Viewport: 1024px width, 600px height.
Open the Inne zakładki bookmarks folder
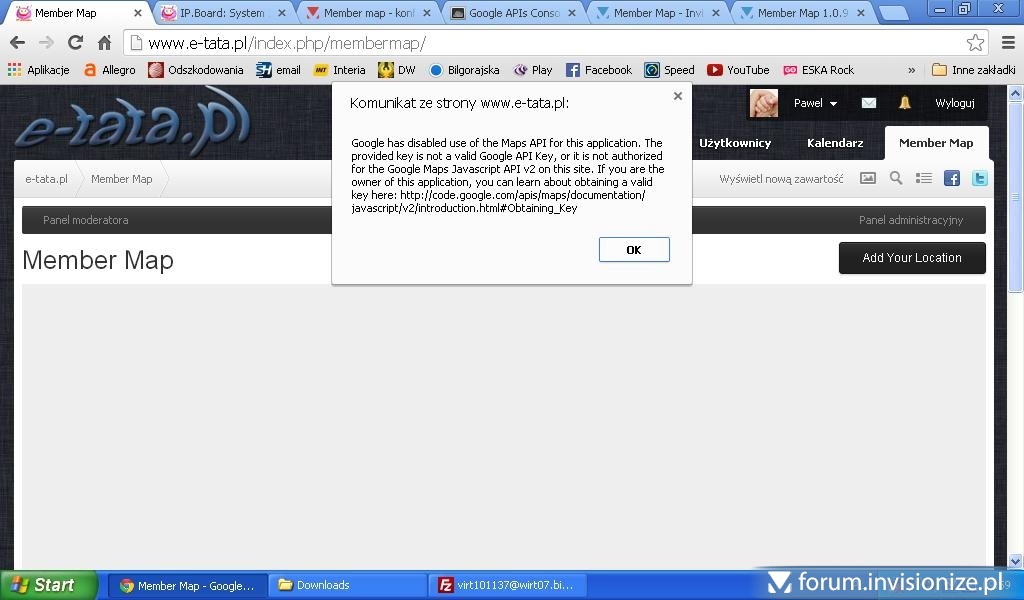coord(973,70)
